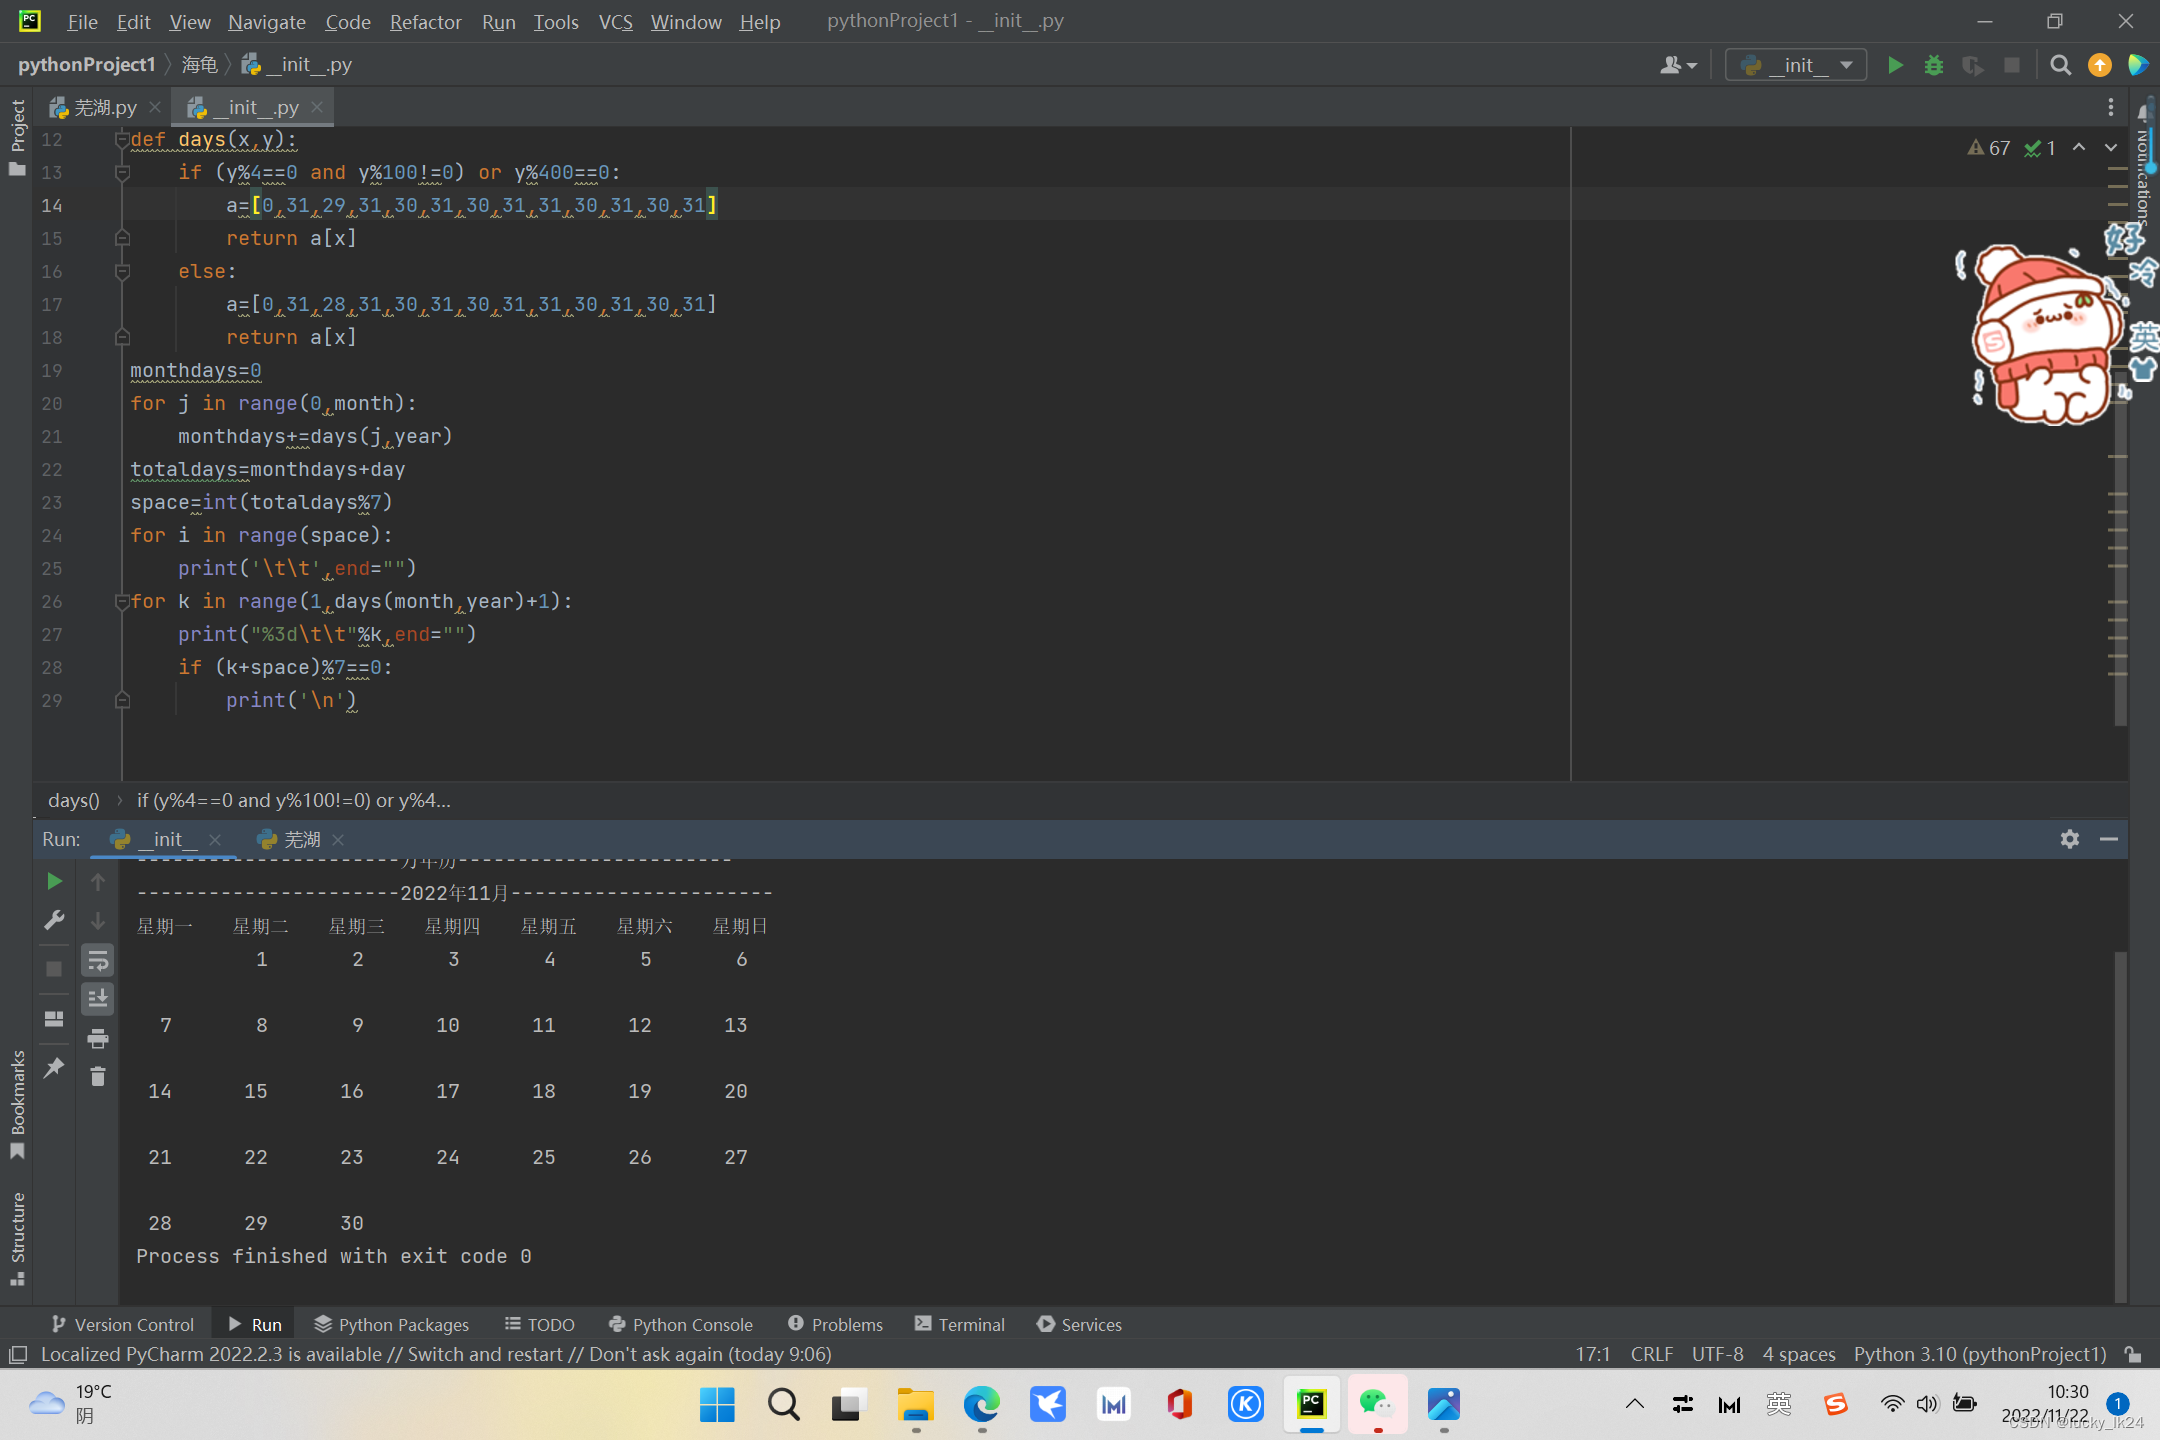Open Search Everywhere magnifier icon
This screenshot has width=2160, height=1440.
pyautogui.click(x=2060, y=65)
